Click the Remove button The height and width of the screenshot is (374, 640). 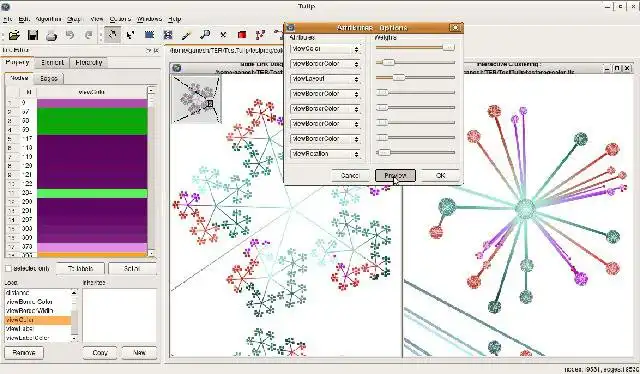[24, 353]
